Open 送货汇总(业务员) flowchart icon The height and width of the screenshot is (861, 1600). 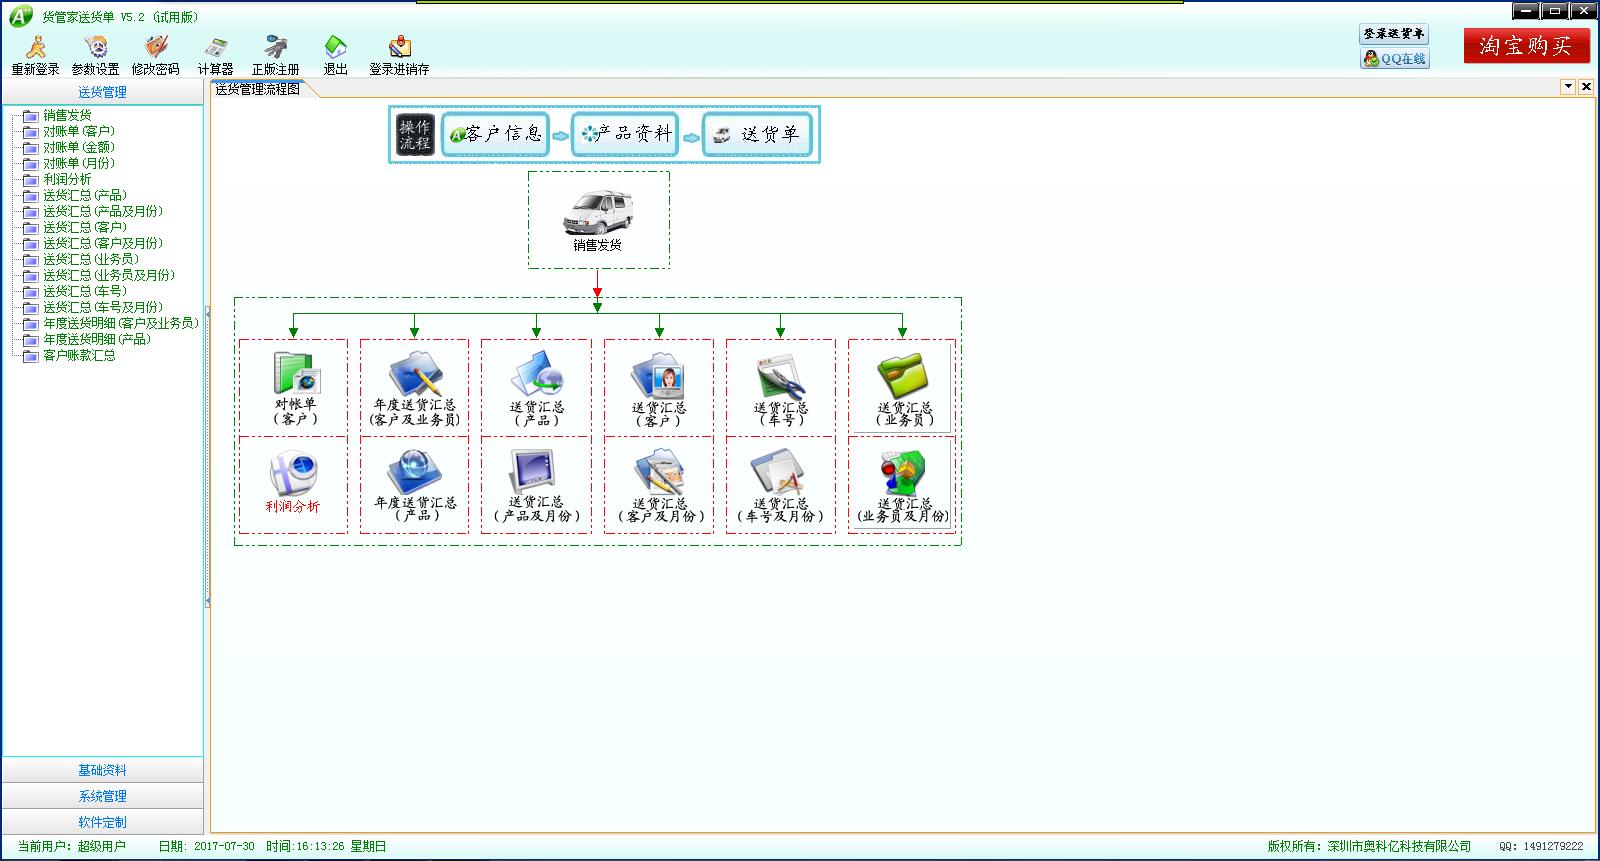[903, 388]
